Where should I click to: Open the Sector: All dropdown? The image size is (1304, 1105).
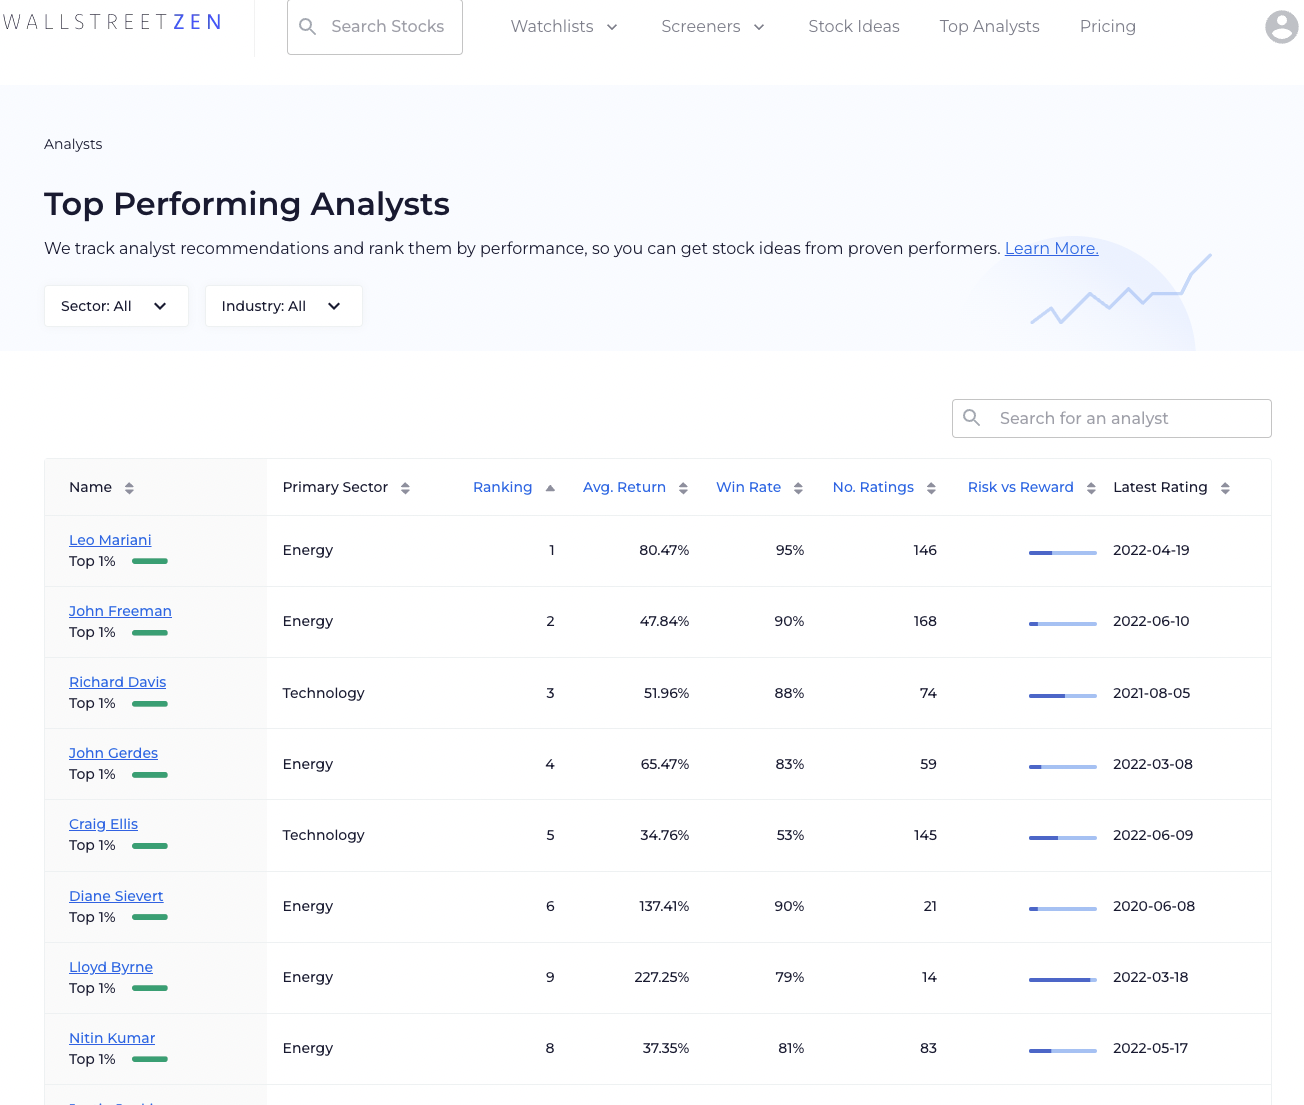pos(116,306)
